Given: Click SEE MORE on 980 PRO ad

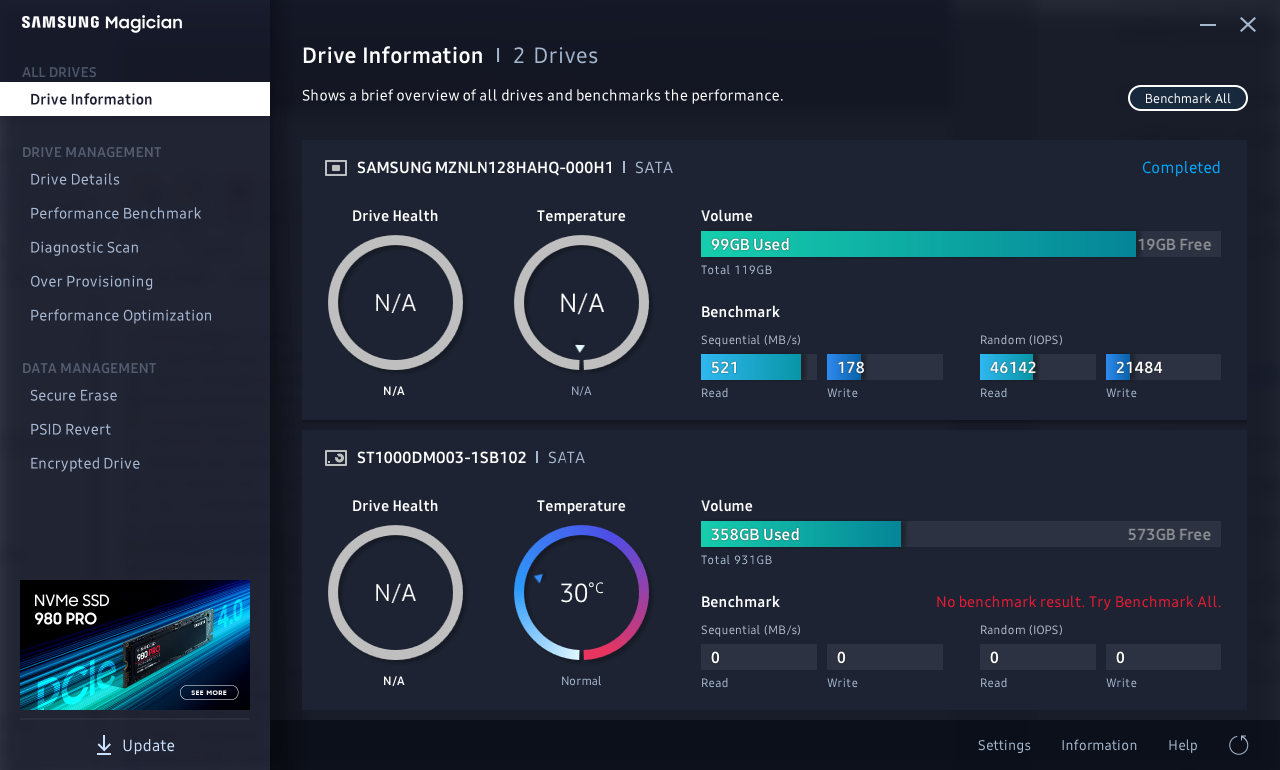Looking at the screenshot, I should coord(209,692).
